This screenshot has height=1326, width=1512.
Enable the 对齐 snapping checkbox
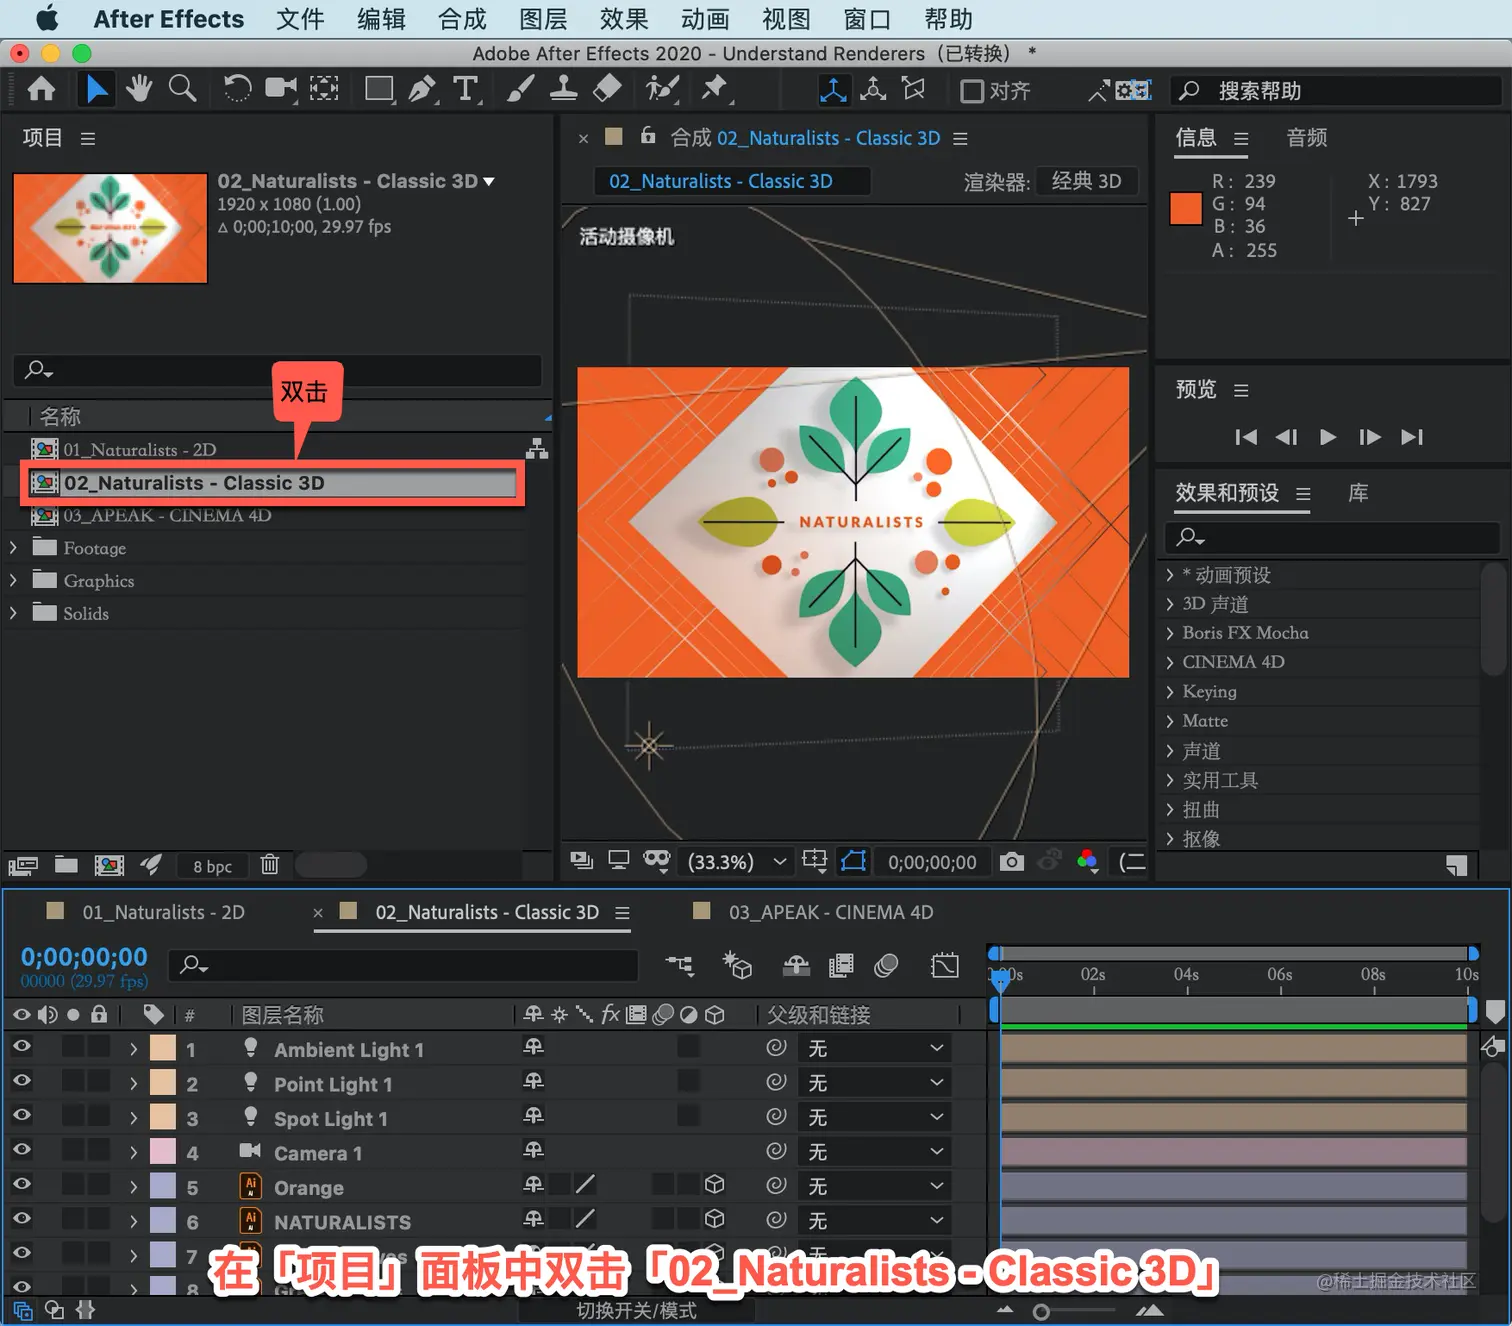pyautogui.click(x=971, y=91)
